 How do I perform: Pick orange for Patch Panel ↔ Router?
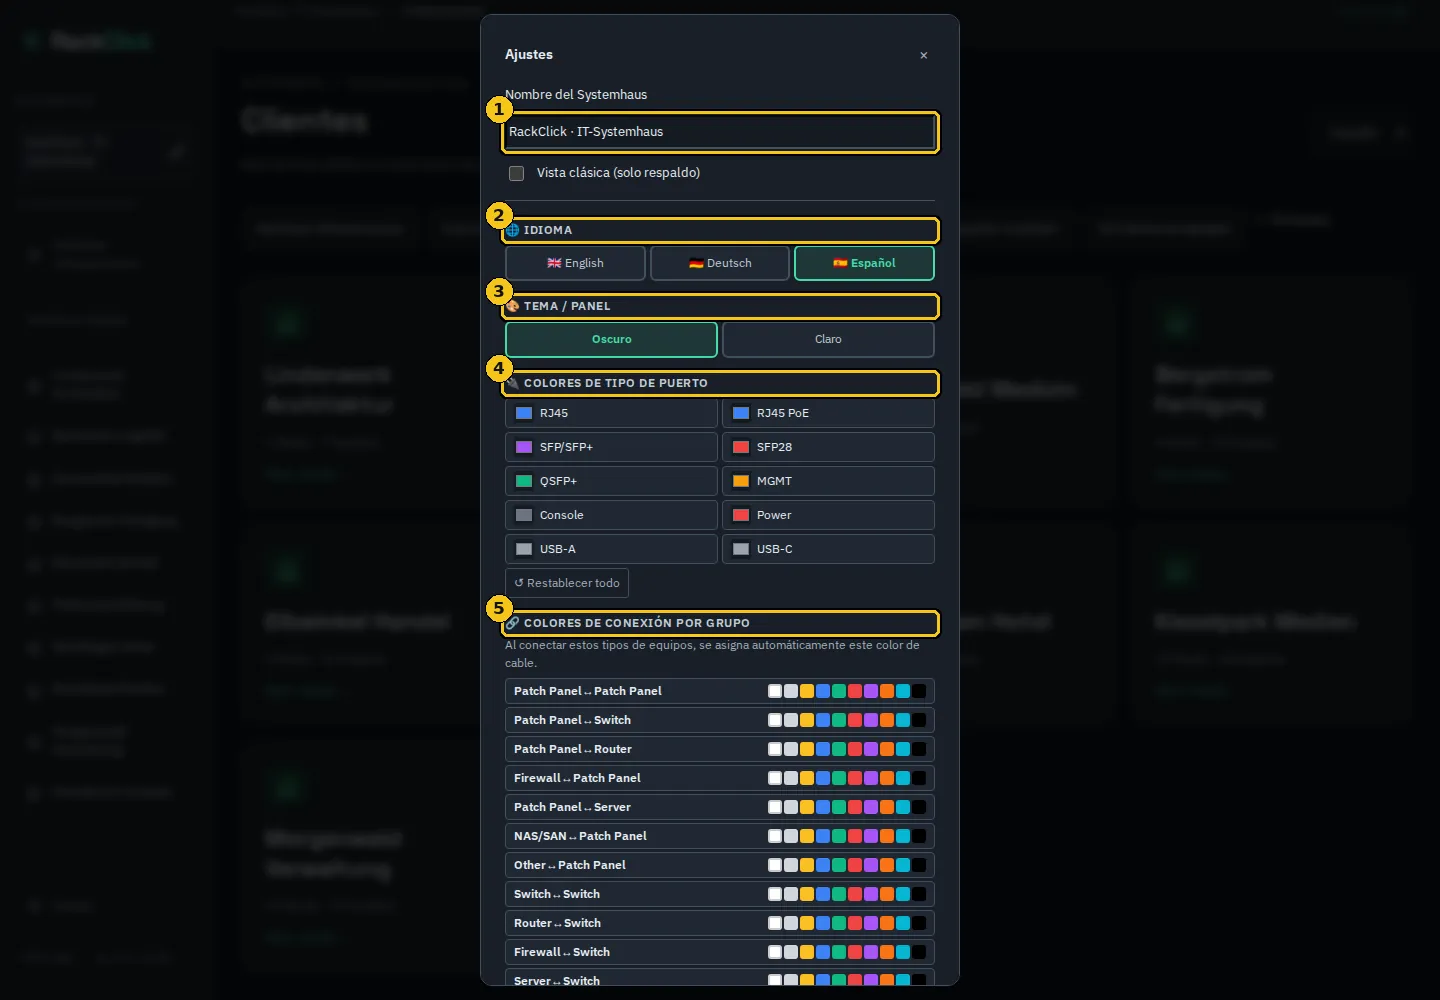coord(887,749)
